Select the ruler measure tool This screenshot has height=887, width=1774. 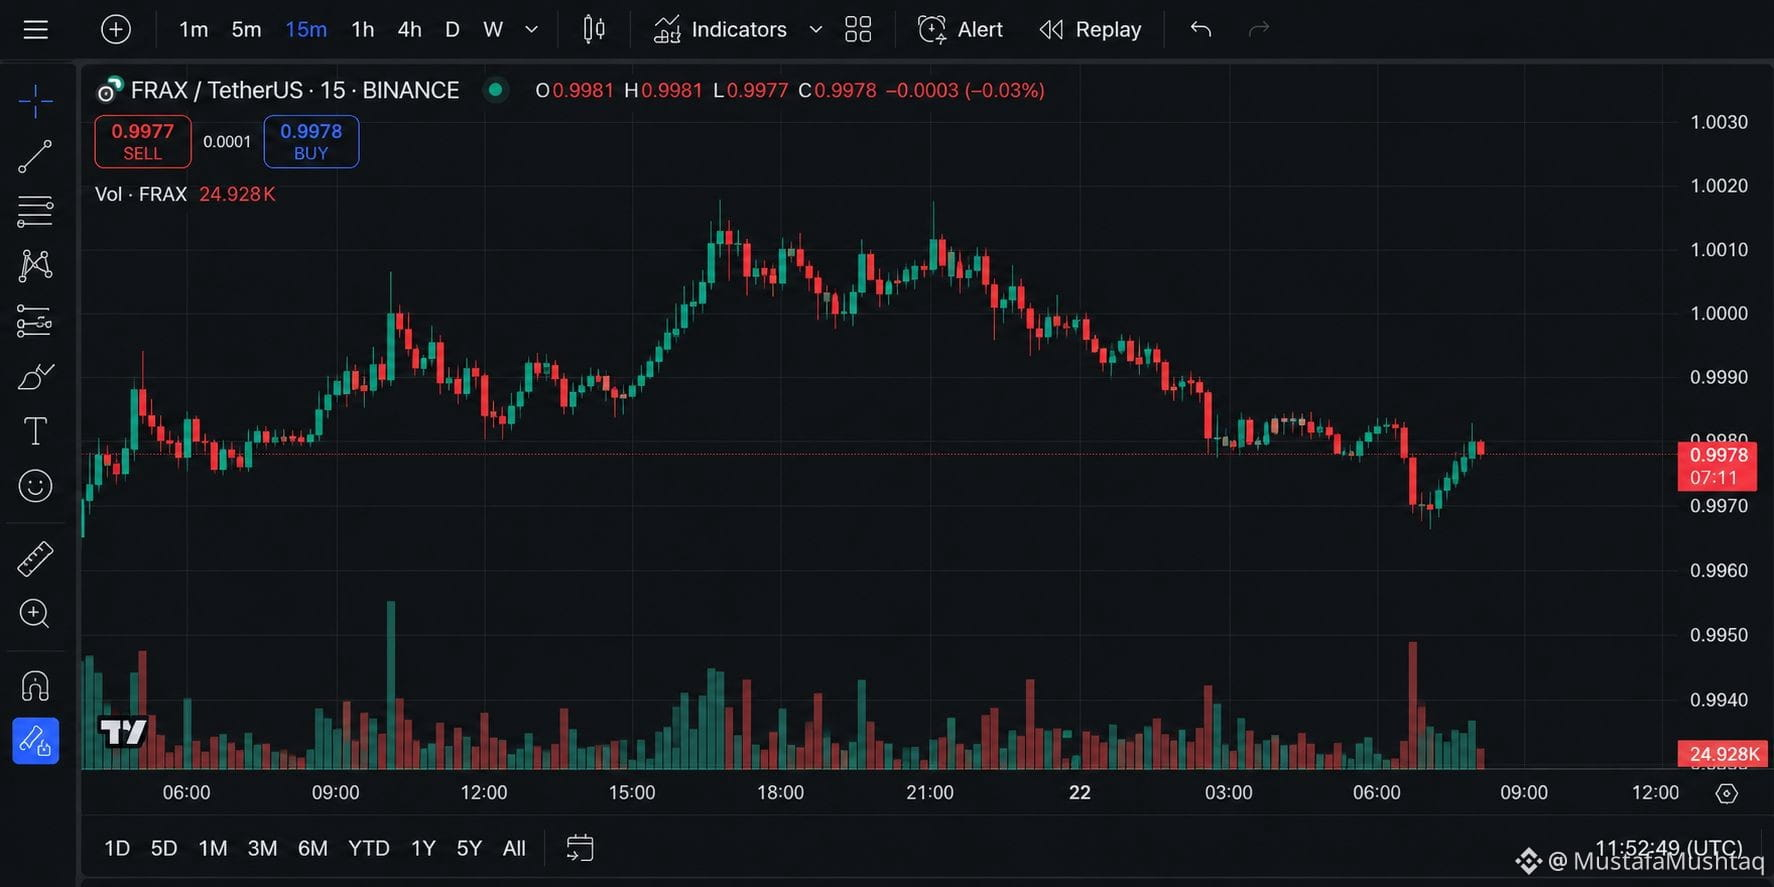35,559
